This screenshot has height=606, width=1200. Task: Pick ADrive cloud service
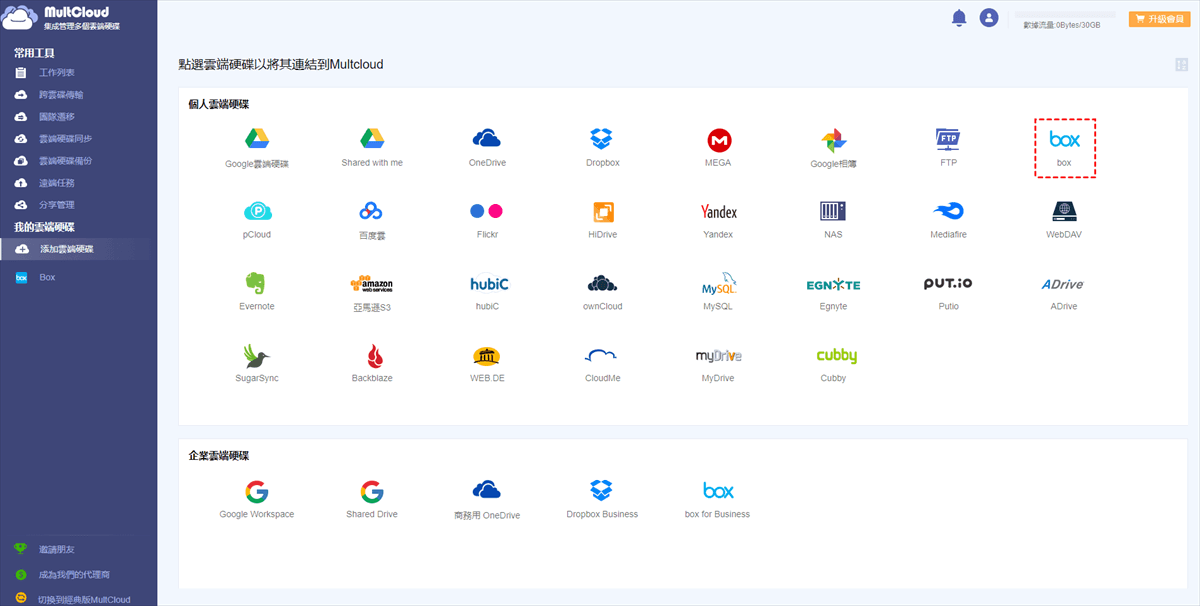pos(1063,284)
